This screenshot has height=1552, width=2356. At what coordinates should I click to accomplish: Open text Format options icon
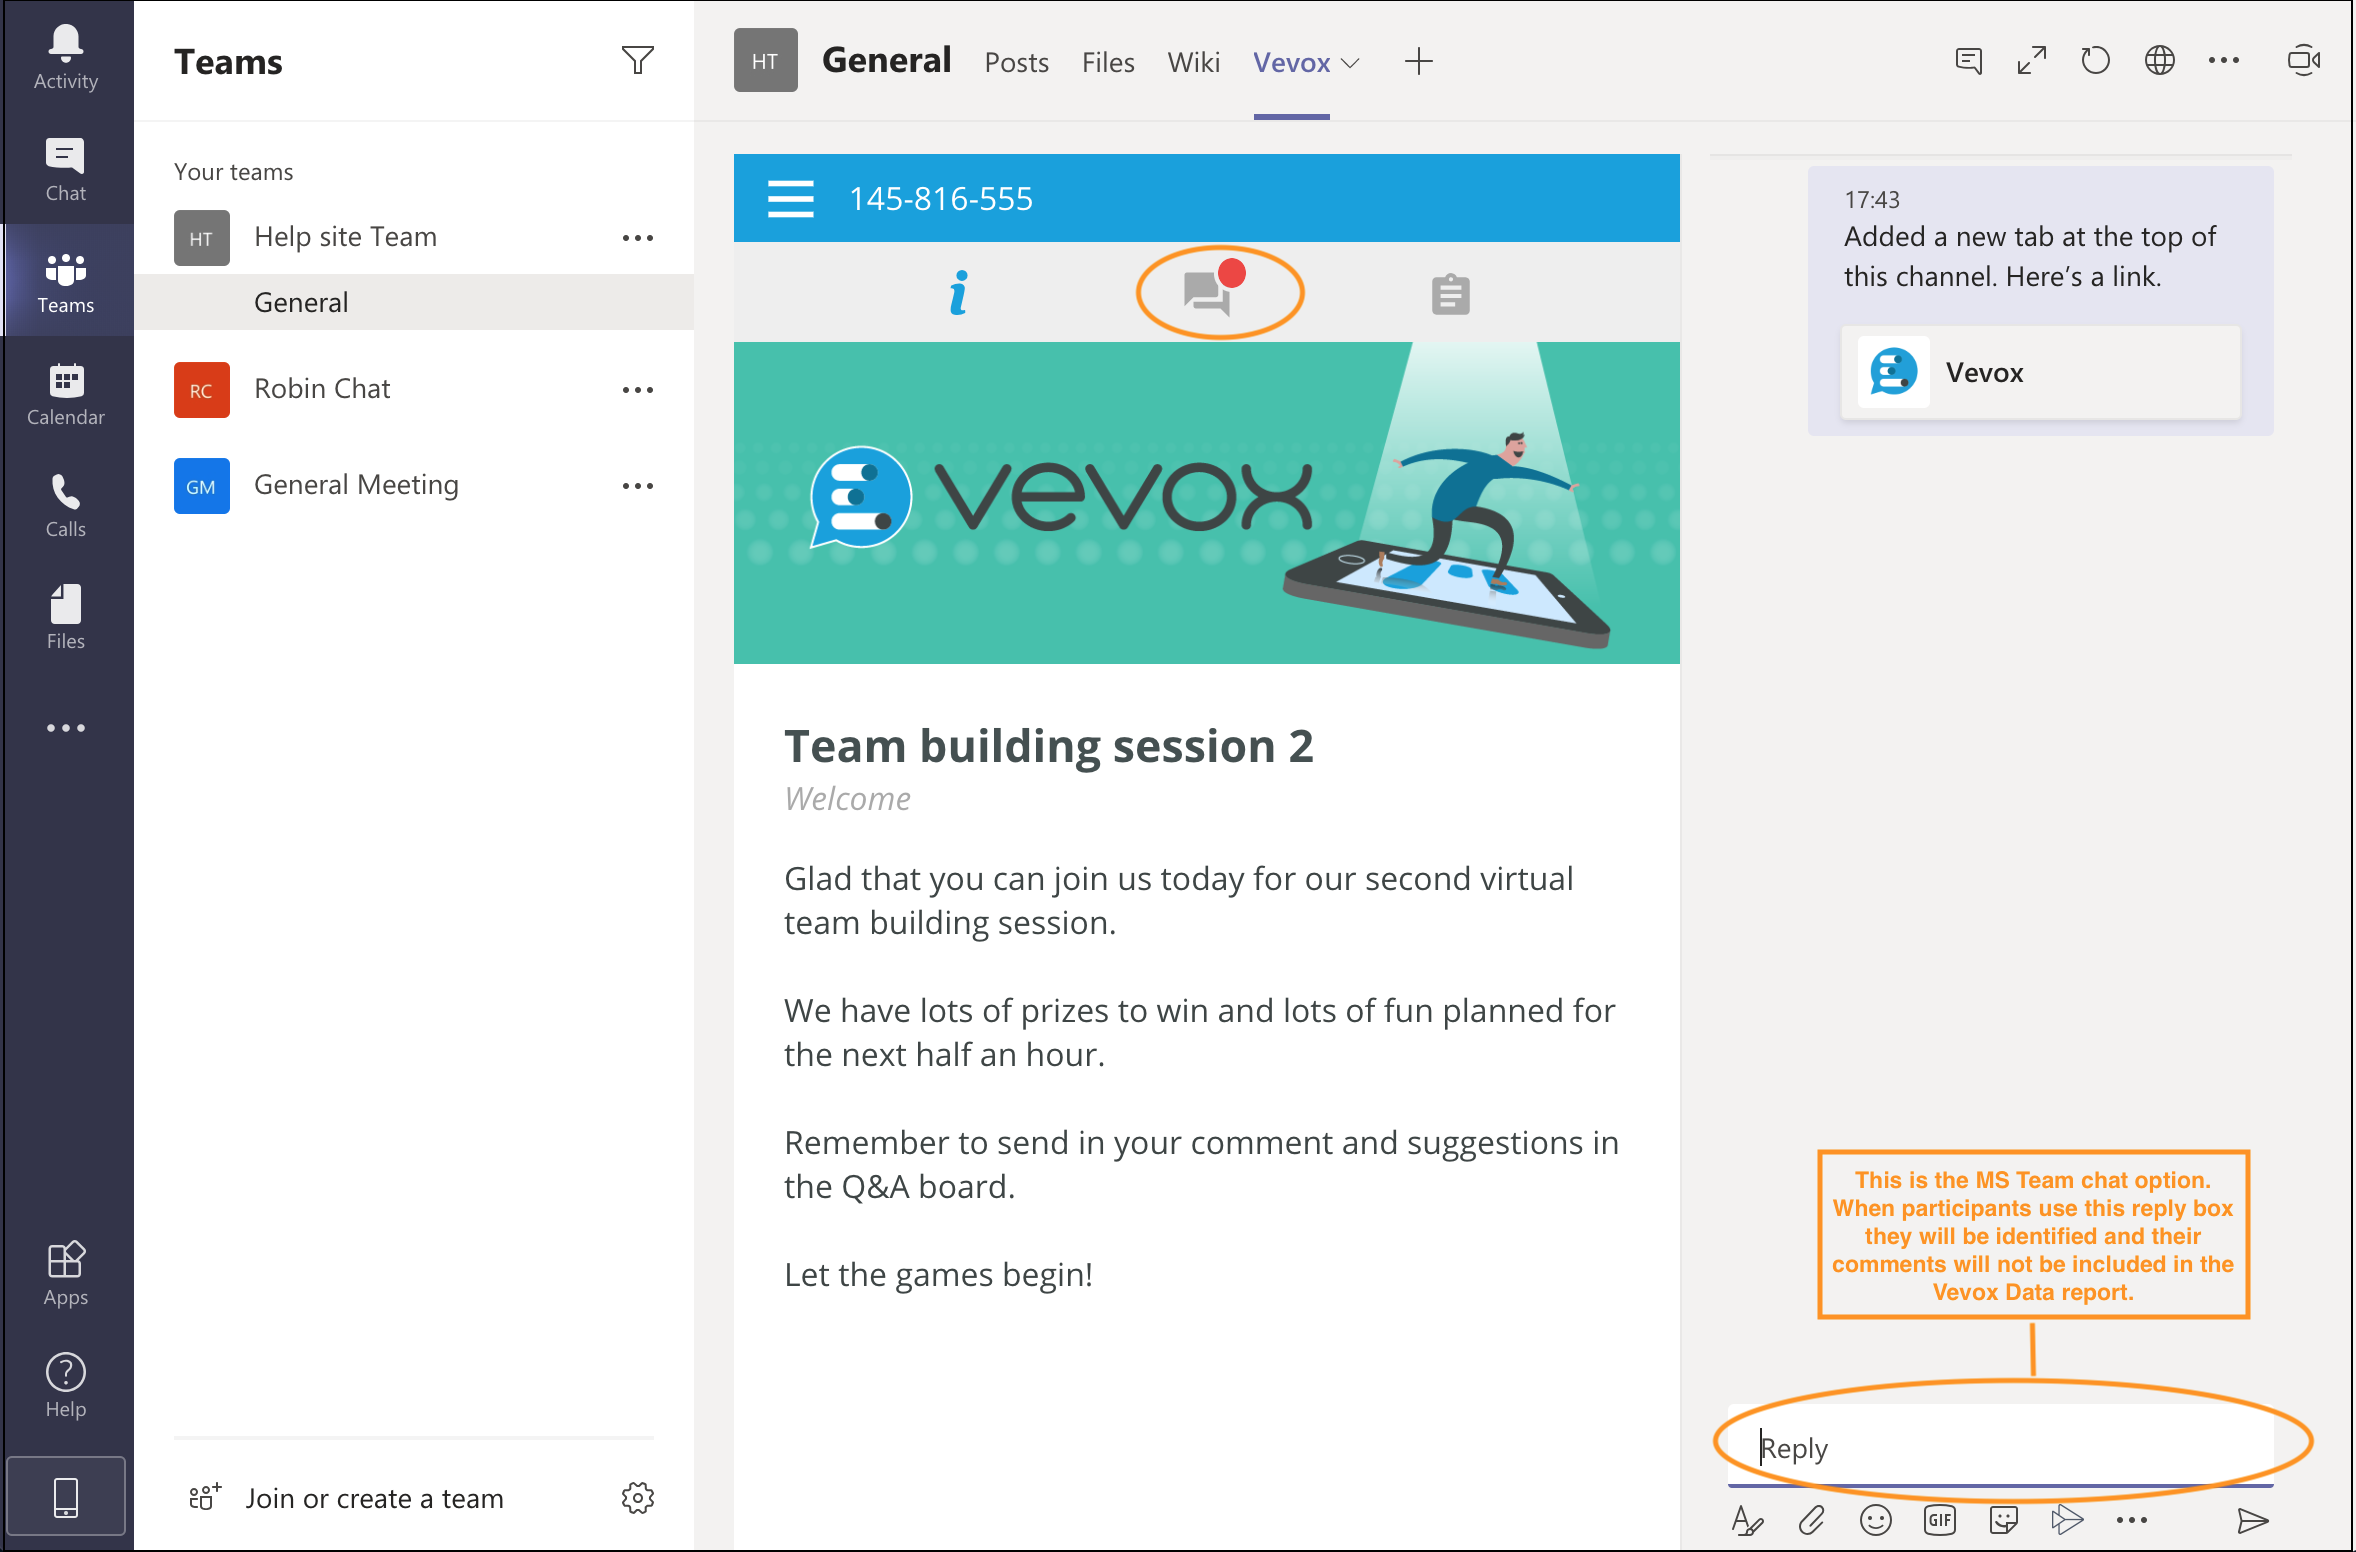click(1747, 1521)
